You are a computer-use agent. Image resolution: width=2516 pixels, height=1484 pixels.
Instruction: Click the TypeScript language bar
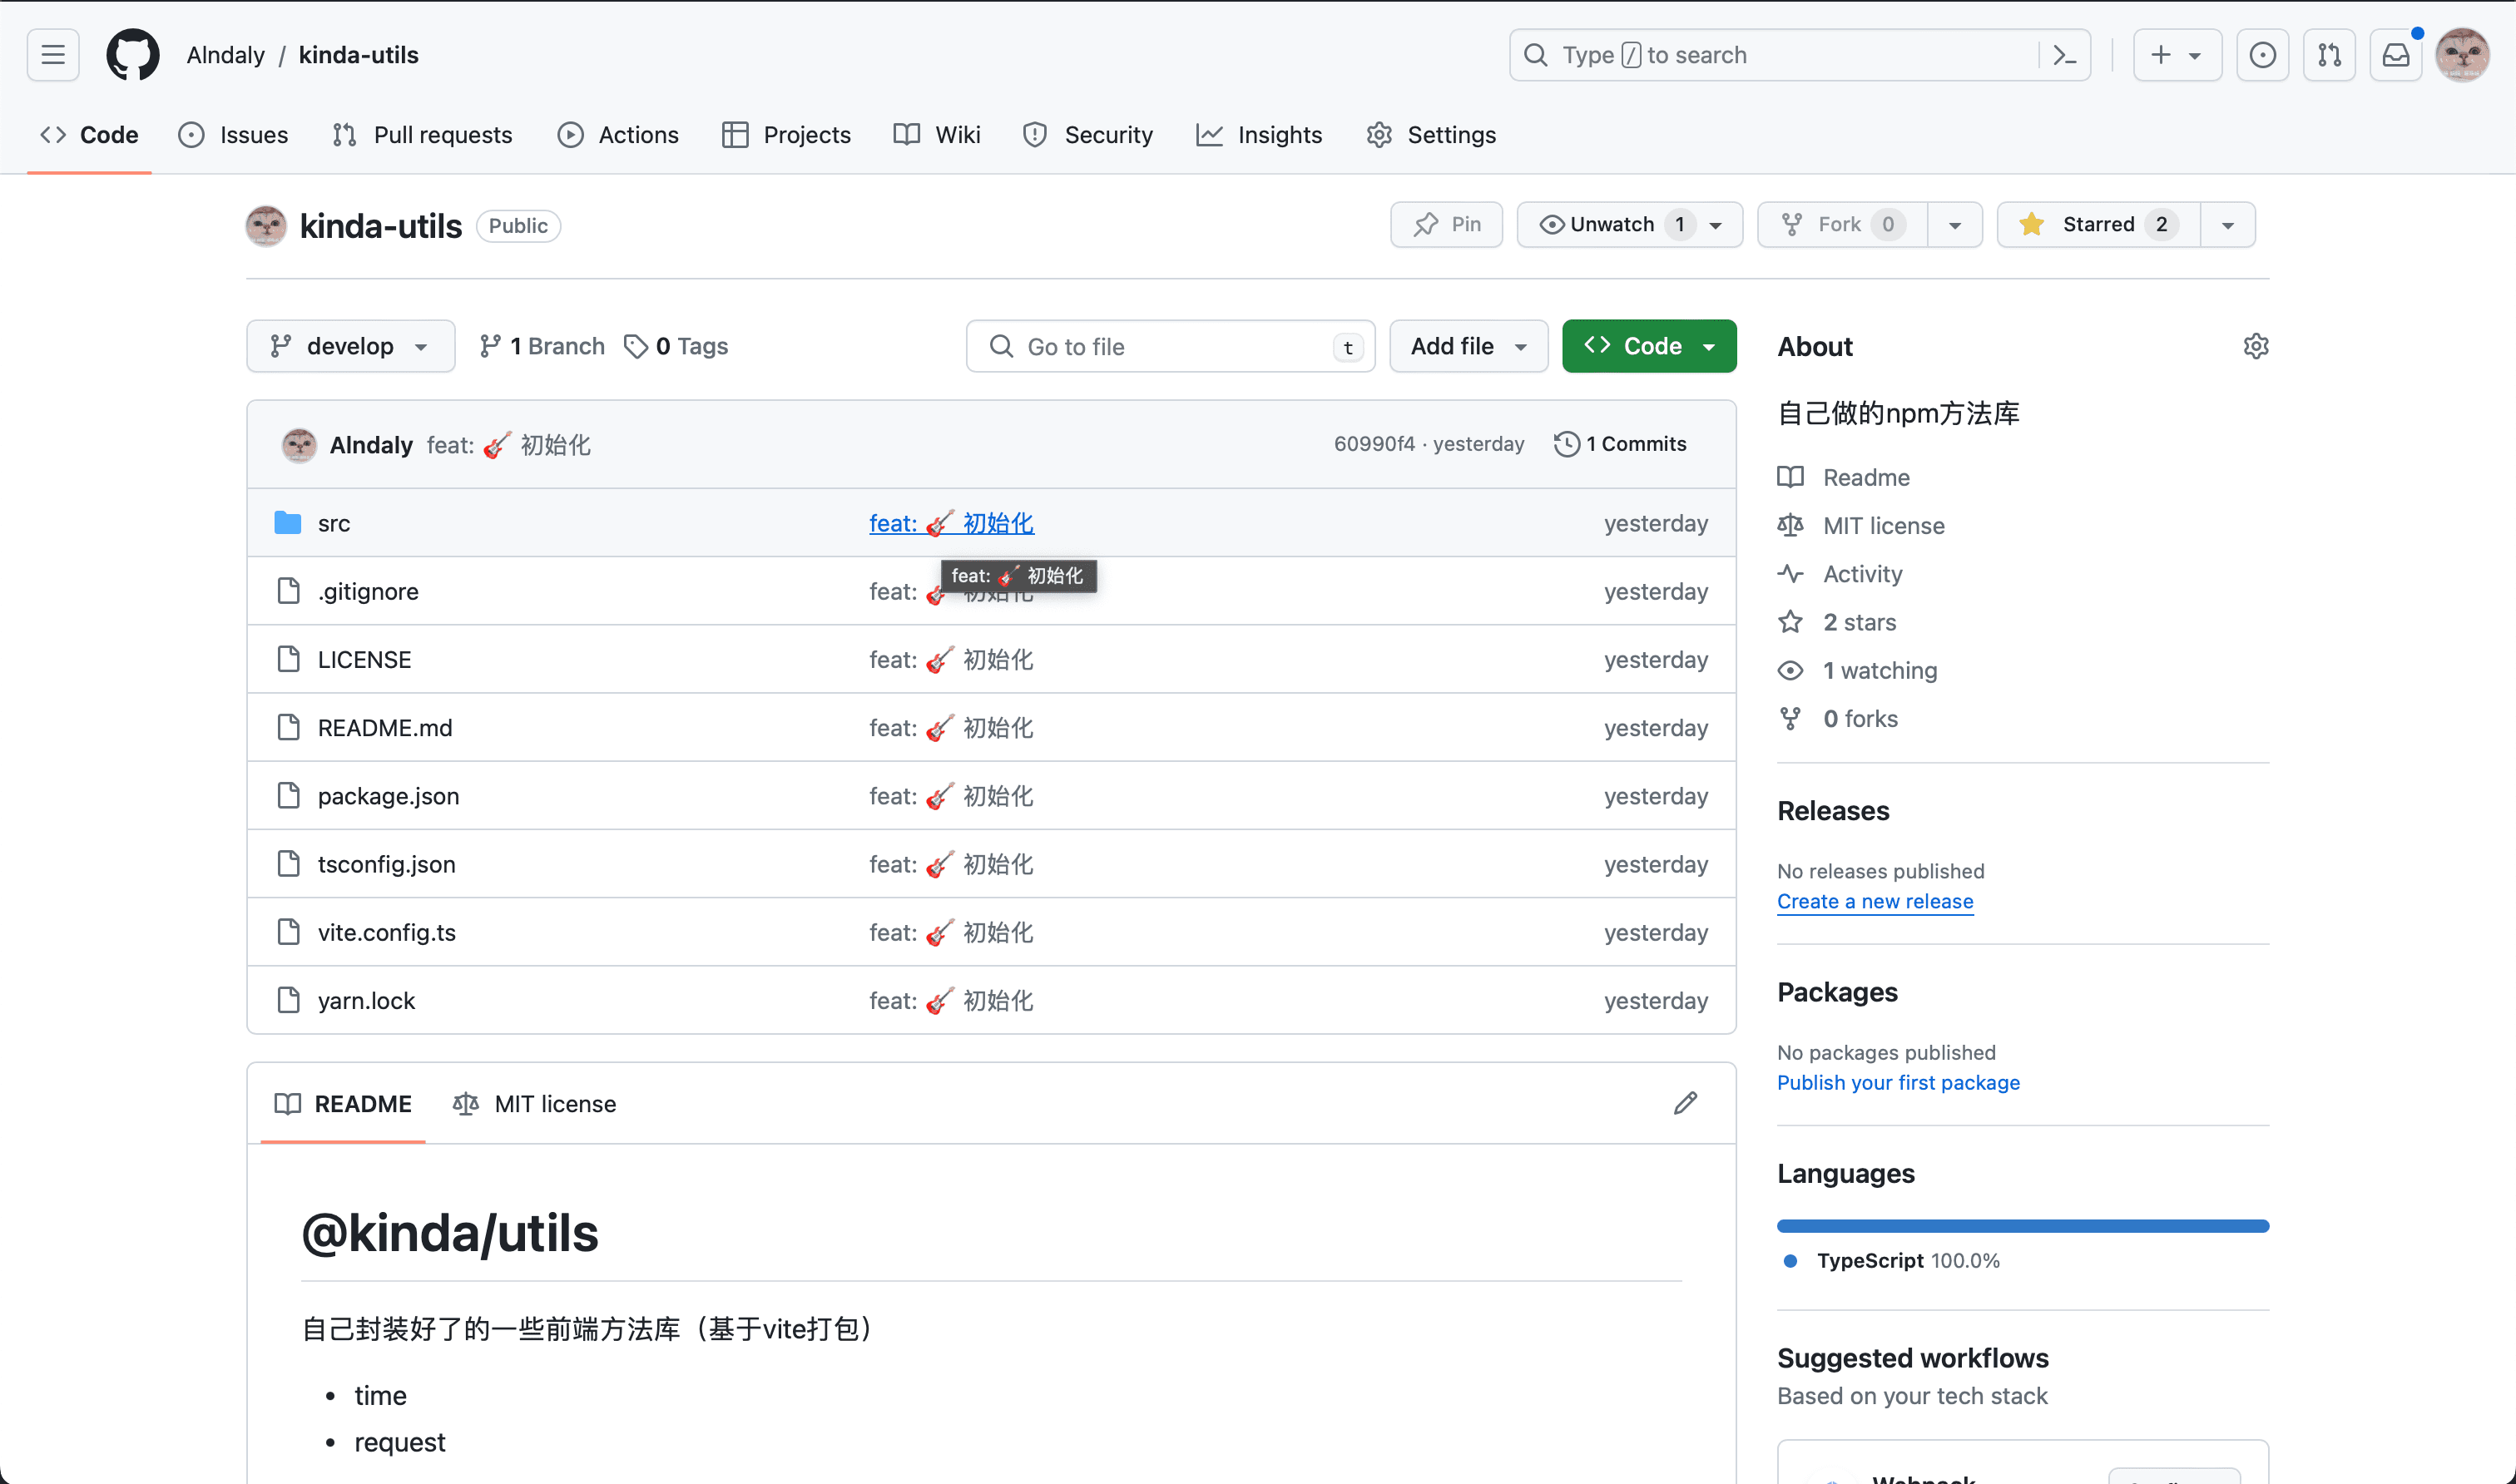pos(2022,1225)
